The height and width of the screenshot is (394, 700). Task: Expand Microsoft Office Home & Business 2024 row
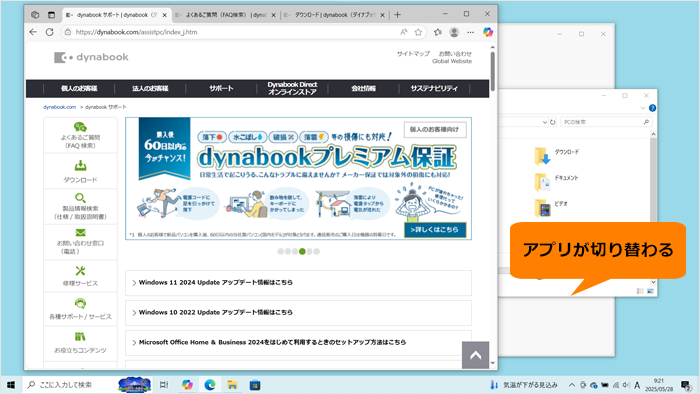point(298,342)
